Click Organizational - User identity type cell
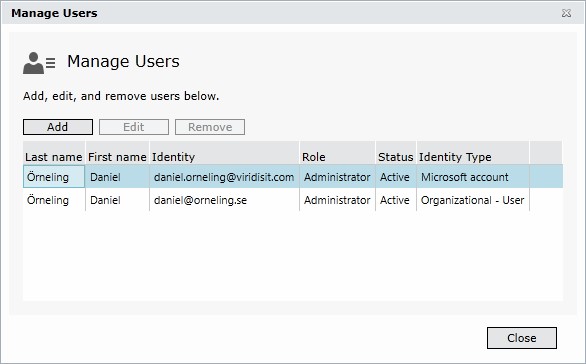 pos(473,200)
